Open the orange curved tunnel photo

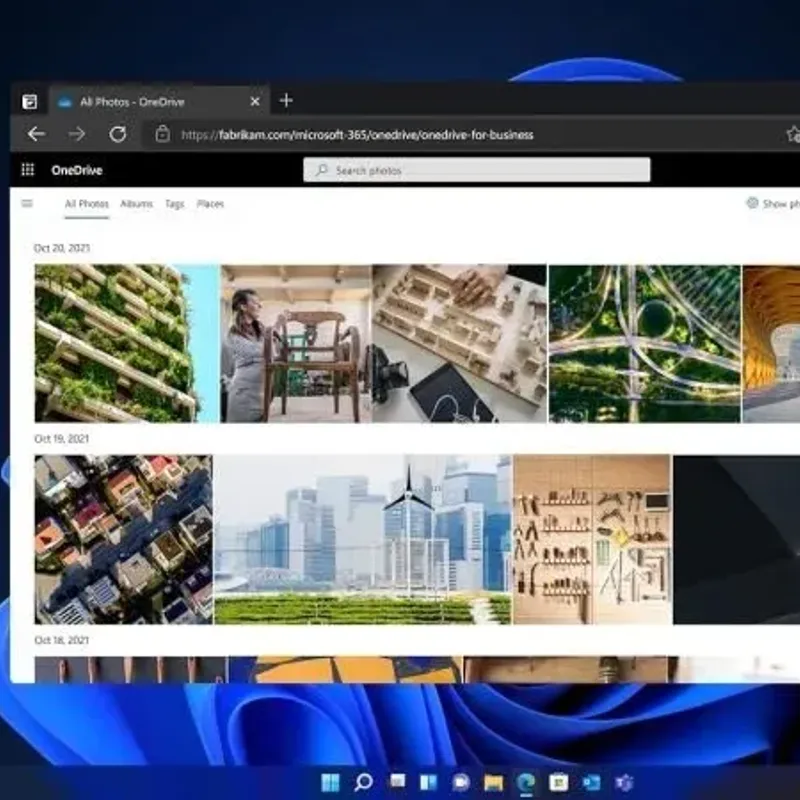tap(771, 343)
